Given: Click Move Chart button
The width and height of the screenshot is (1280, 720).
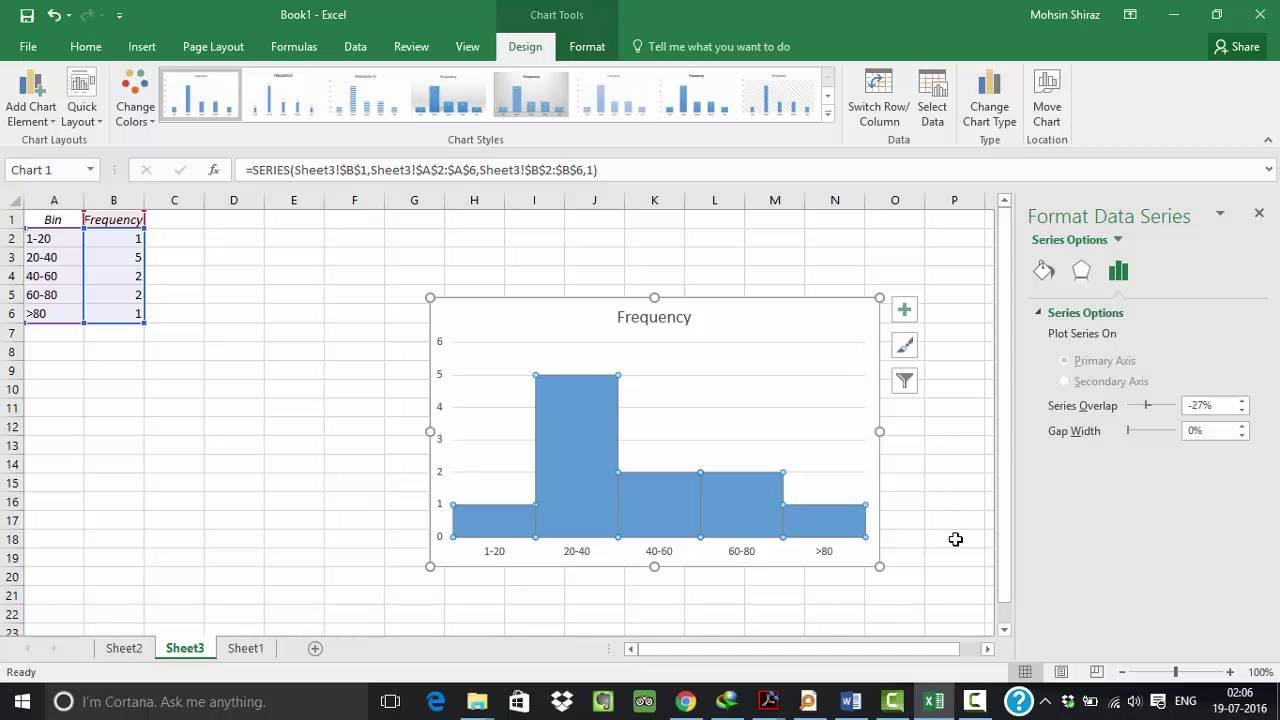Looking at the screenshot, I should point(1047,98).
